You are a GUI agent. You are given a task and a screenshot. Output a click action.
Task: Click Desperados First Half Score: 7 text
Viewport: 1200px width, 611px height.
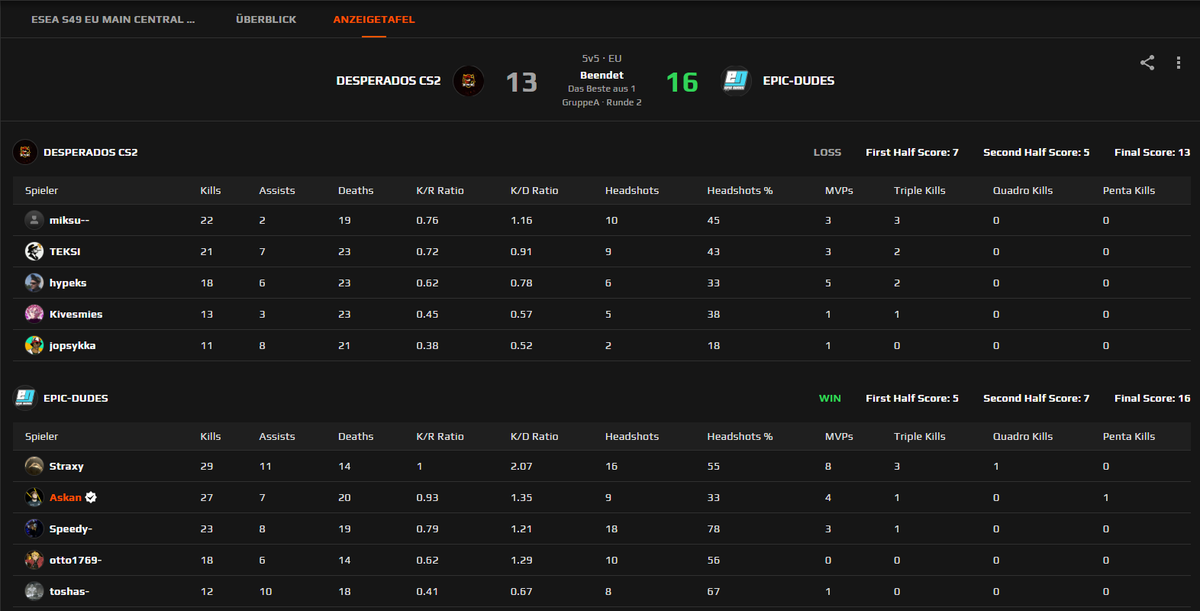(912, 153)
